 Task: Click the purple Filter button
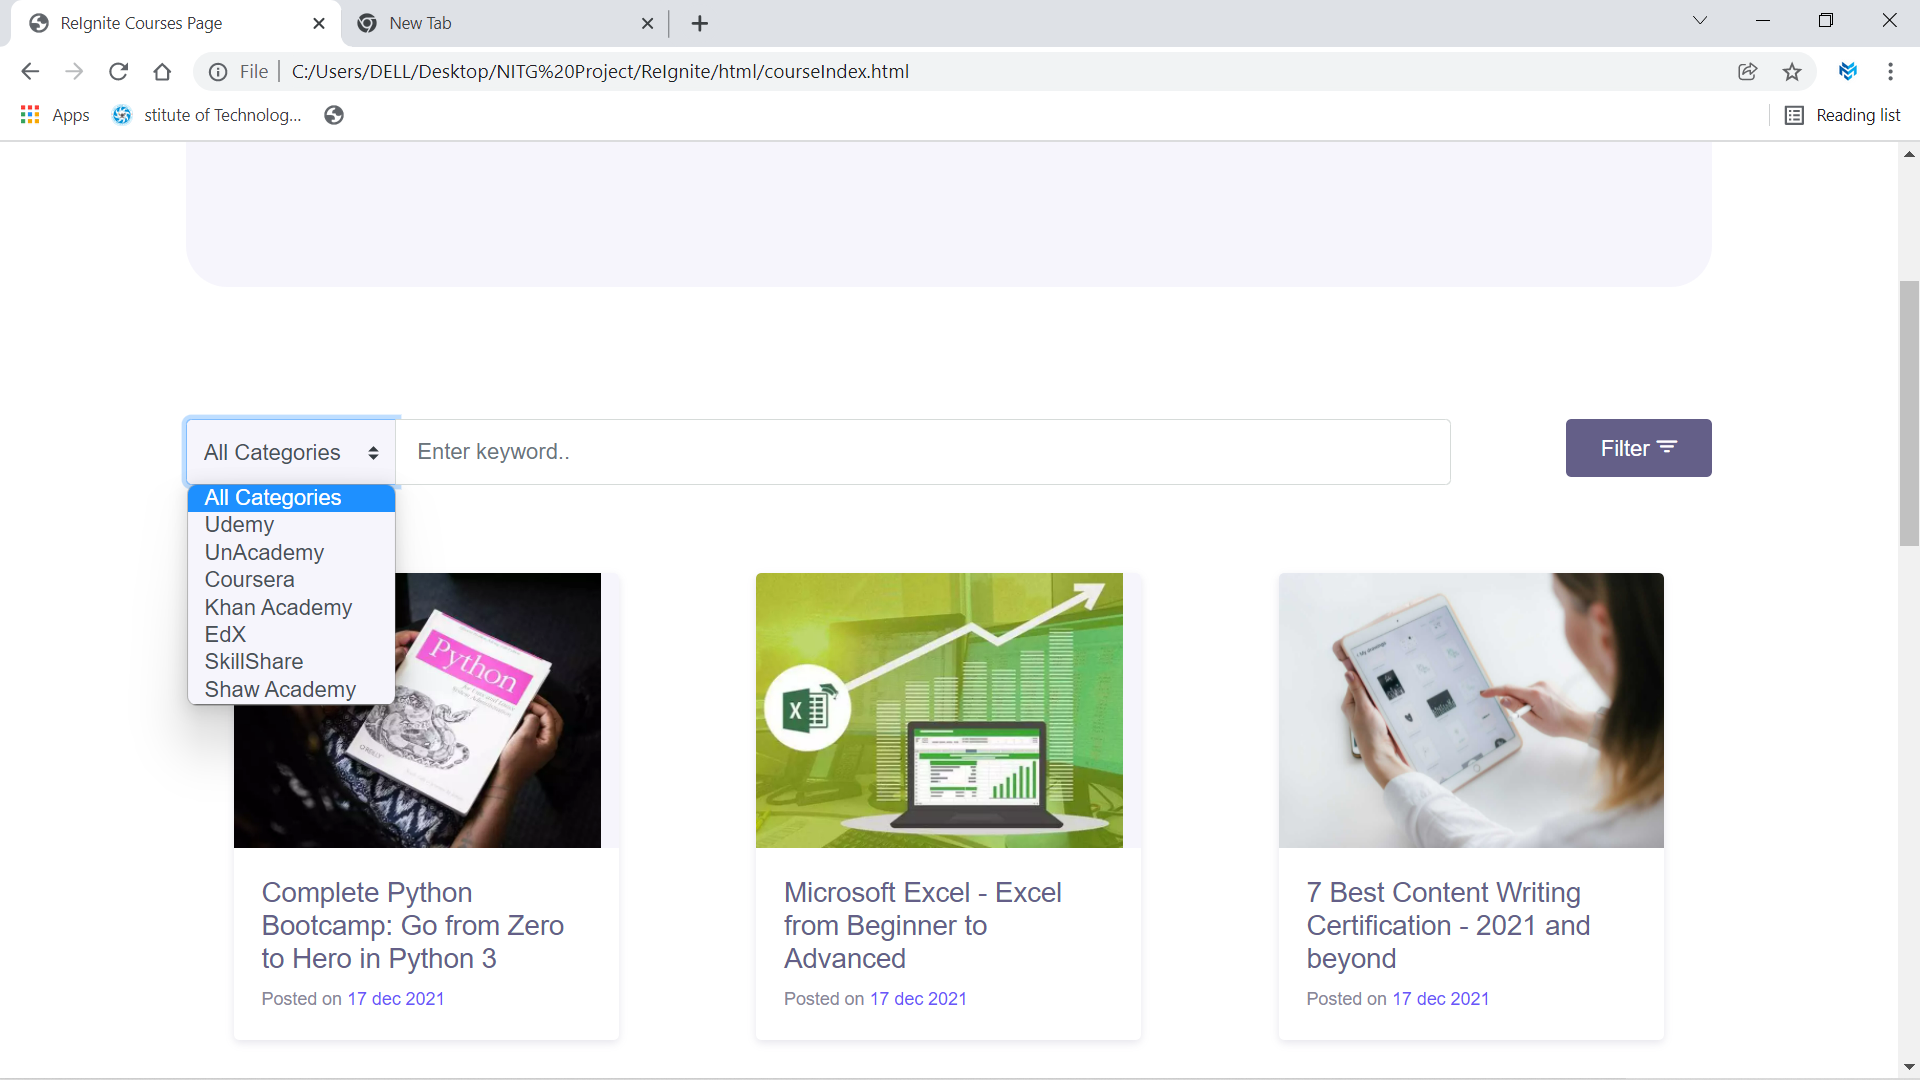(x=1638, y=448)
